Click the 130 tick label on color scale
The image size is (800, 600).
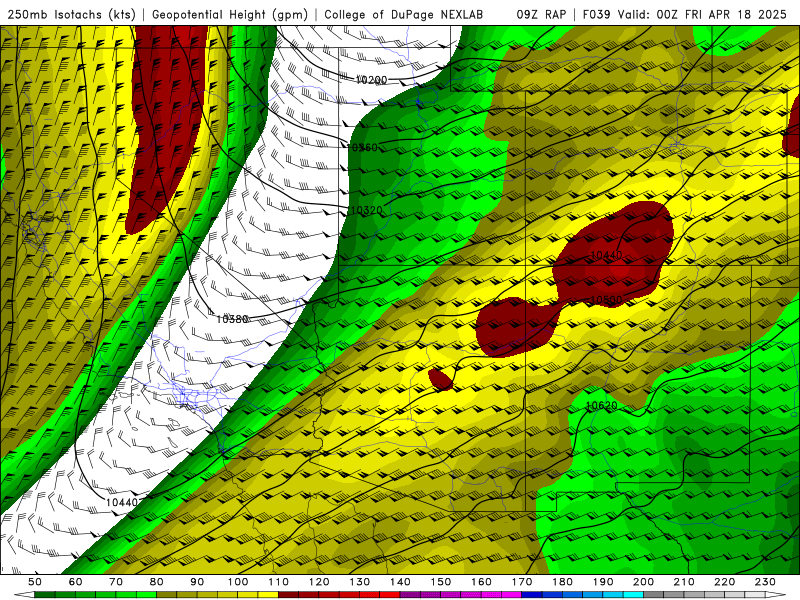click(359, 582)
